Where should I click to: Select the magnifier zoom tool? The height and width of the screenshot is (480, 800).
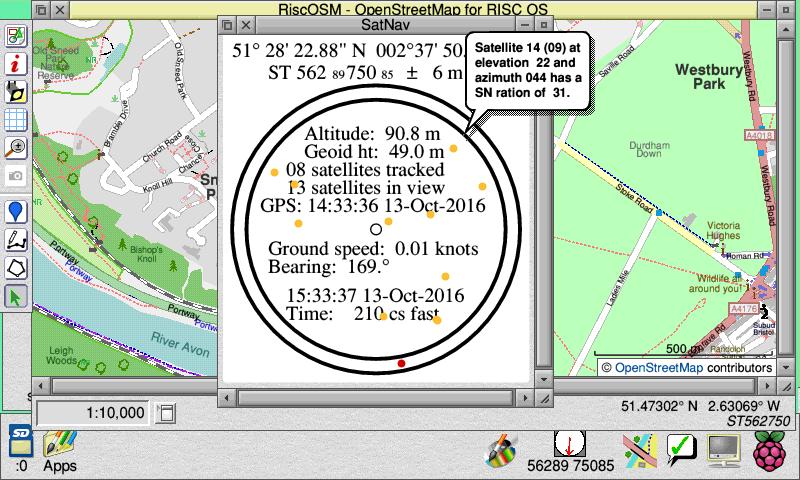16,148
